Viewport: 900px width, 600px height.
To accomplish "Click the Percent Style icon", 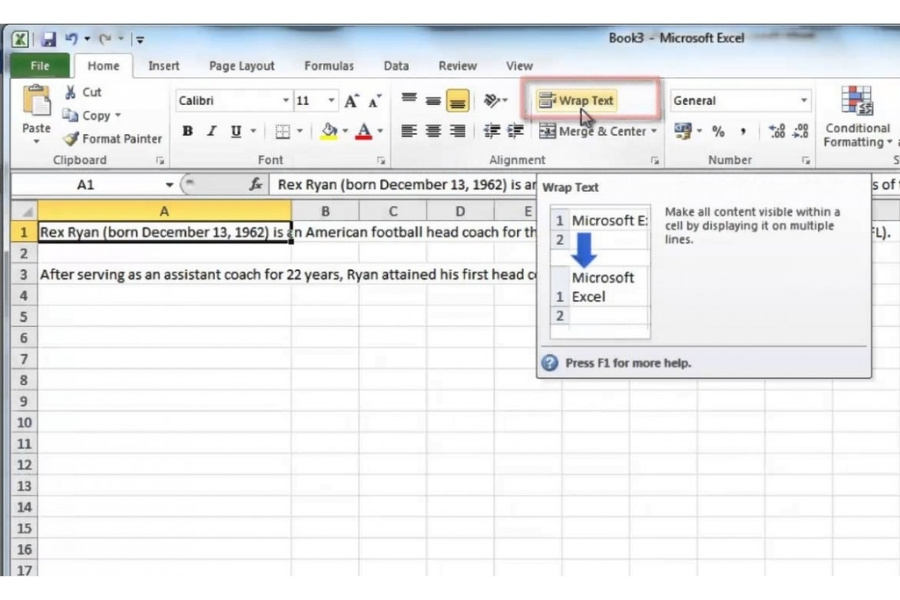I will pyautogui.click(x=718, y=131).
